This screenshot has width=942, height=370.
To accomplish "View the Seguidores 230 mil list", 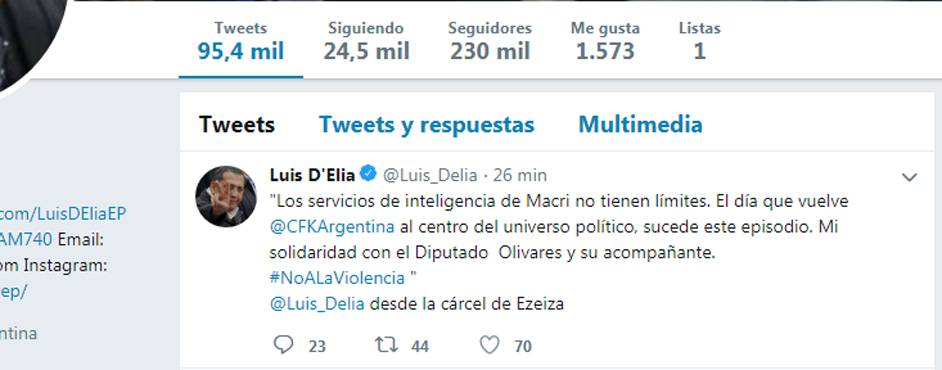I will click(490, 41).
